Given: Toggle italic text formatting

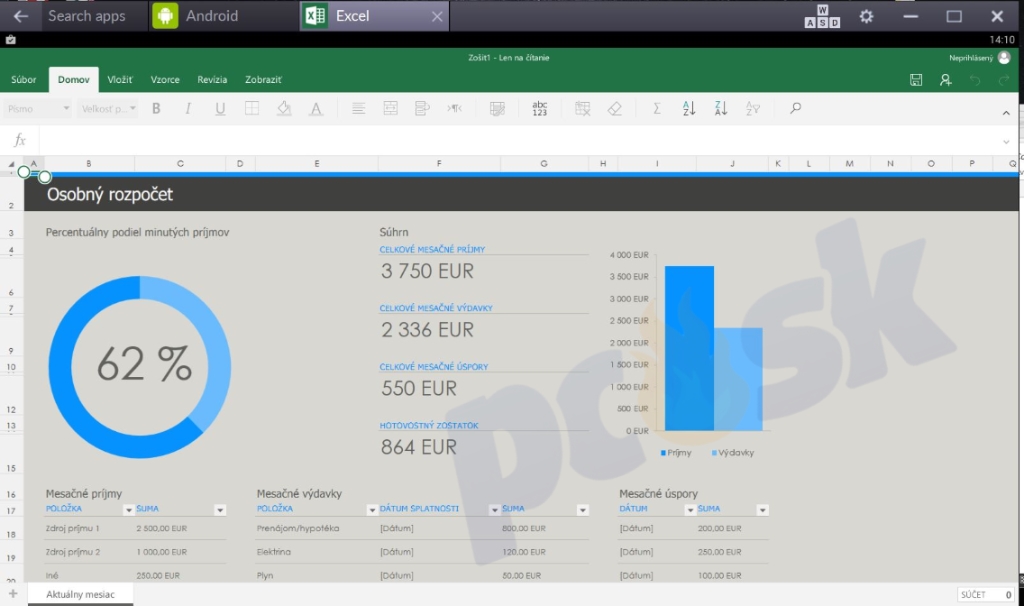Looking at the screenshot, I should 187,109.
